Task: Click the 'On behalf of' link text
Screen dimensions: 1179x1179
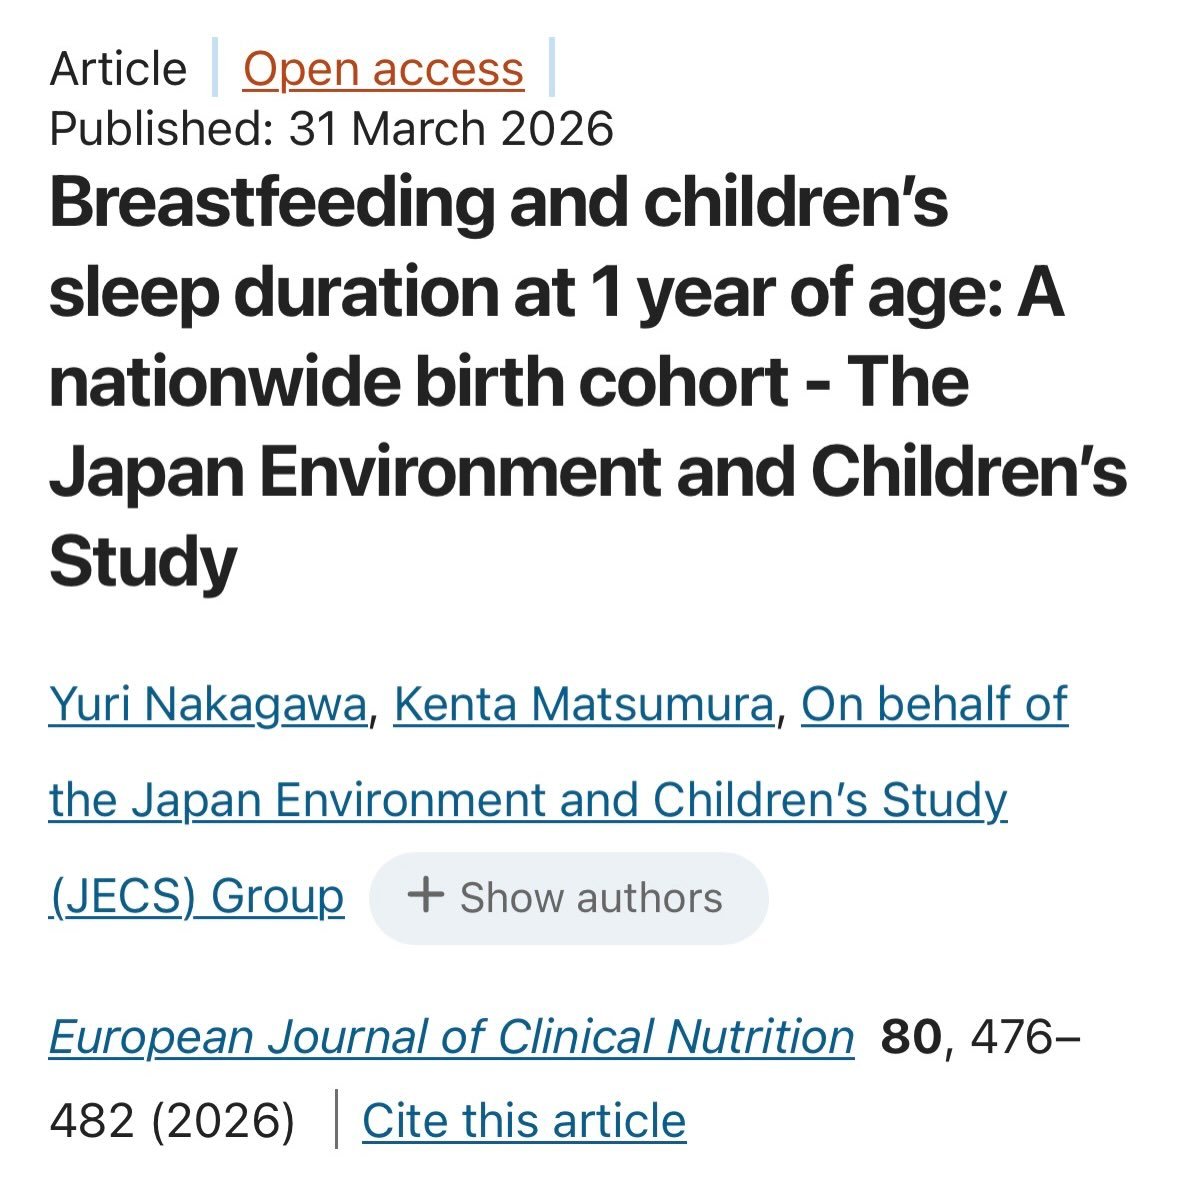Action: pyautogui.click(x=935, y=705)
